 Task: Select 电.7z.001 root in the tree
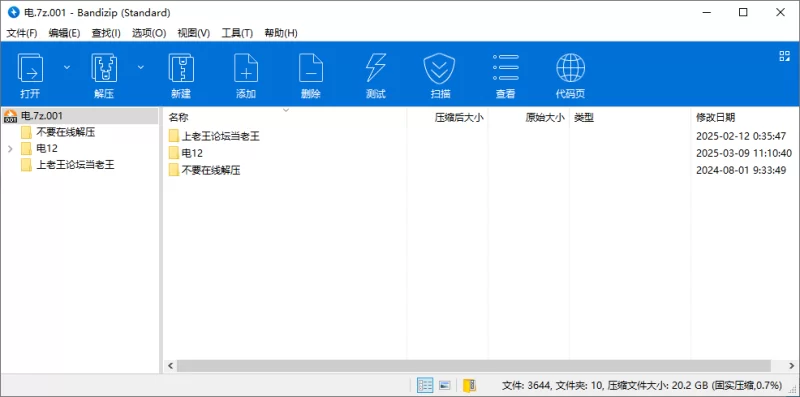pos(42,116)
